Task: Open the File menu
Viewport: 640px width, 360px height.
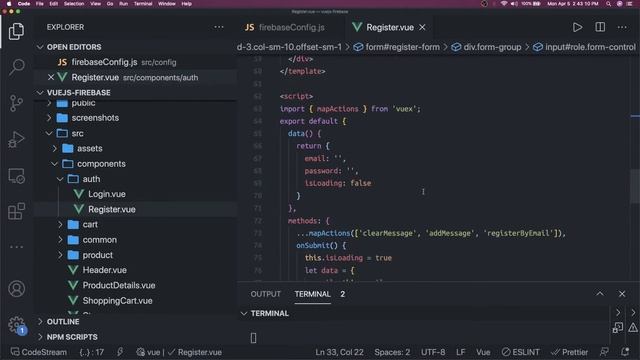Action: pyautogui.click(x=40, y=4)
